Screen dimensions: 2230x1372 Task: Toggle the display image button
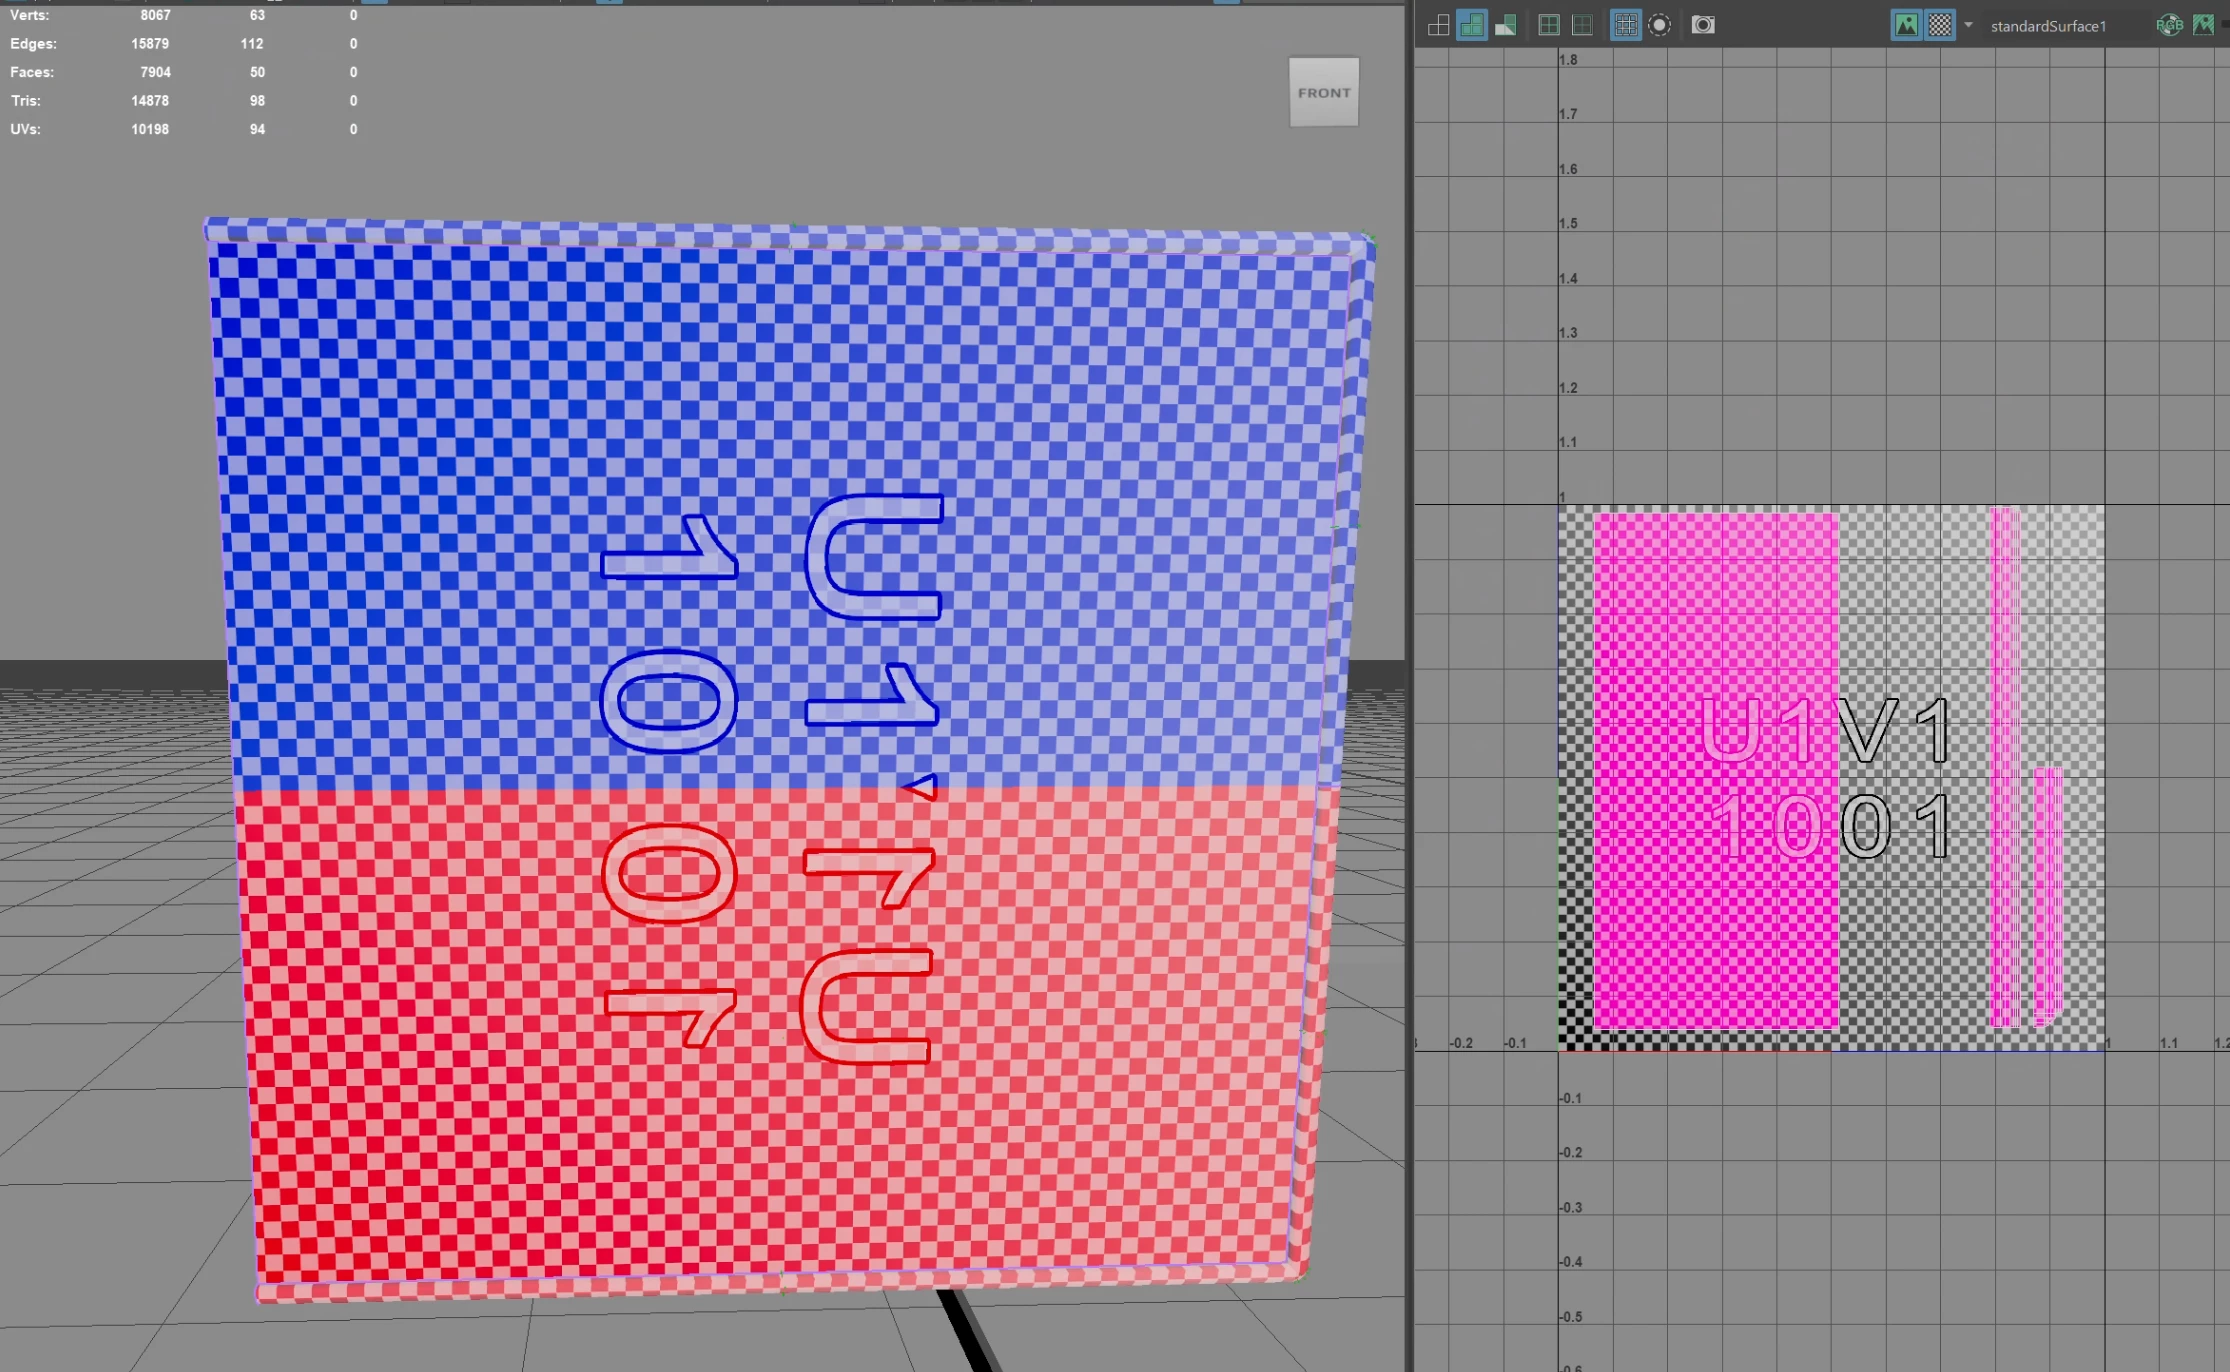coord(1906,26)
